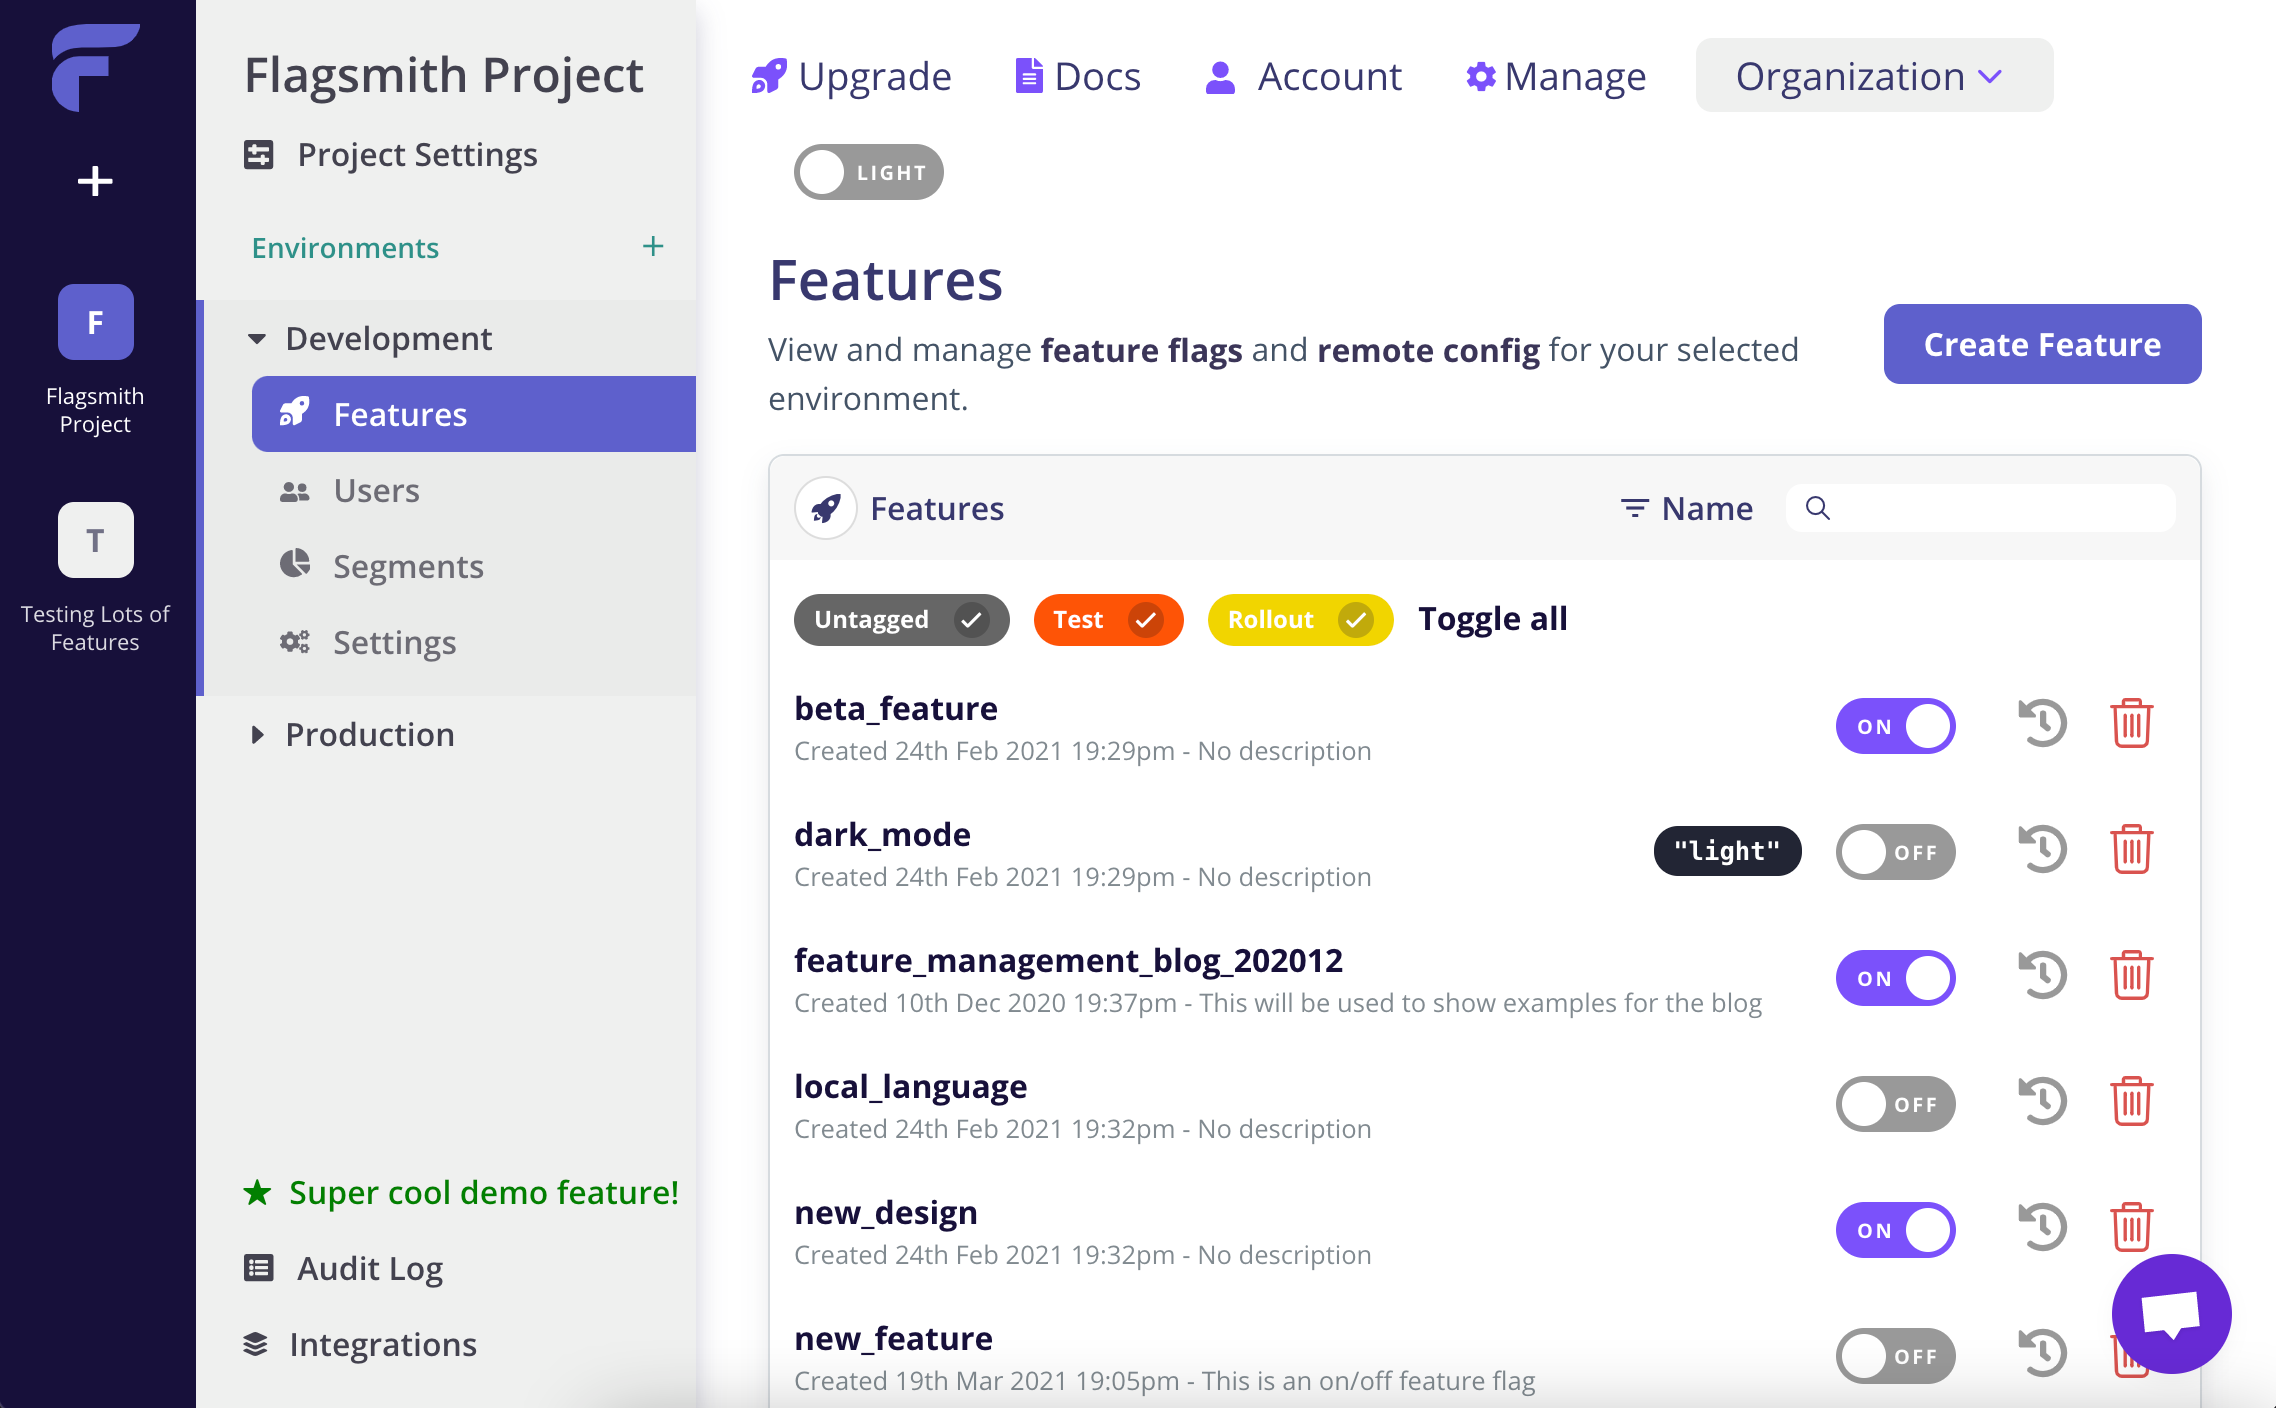Click the Project Settings sliders icon

tap(258, 154)
